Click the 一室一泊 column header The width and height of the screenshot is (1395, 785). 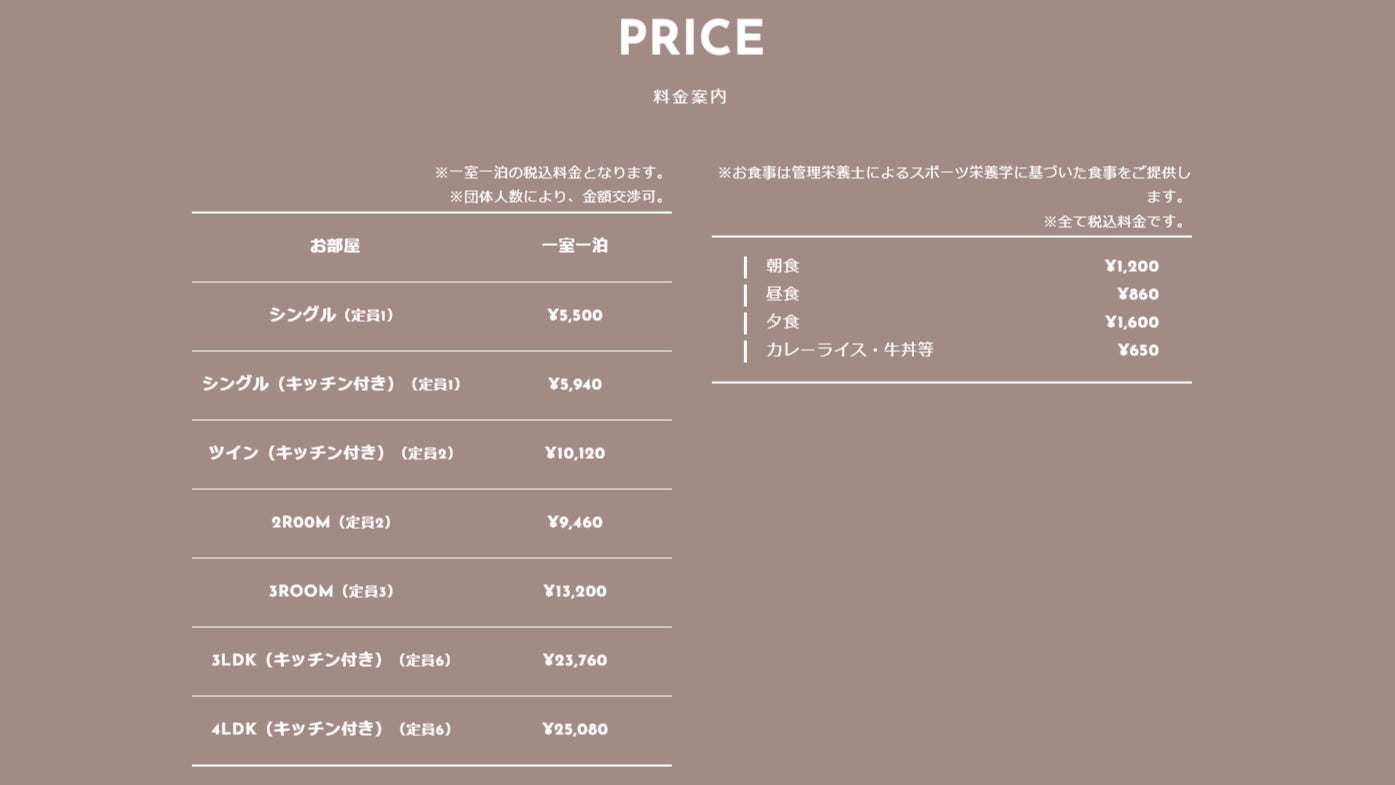574,246
